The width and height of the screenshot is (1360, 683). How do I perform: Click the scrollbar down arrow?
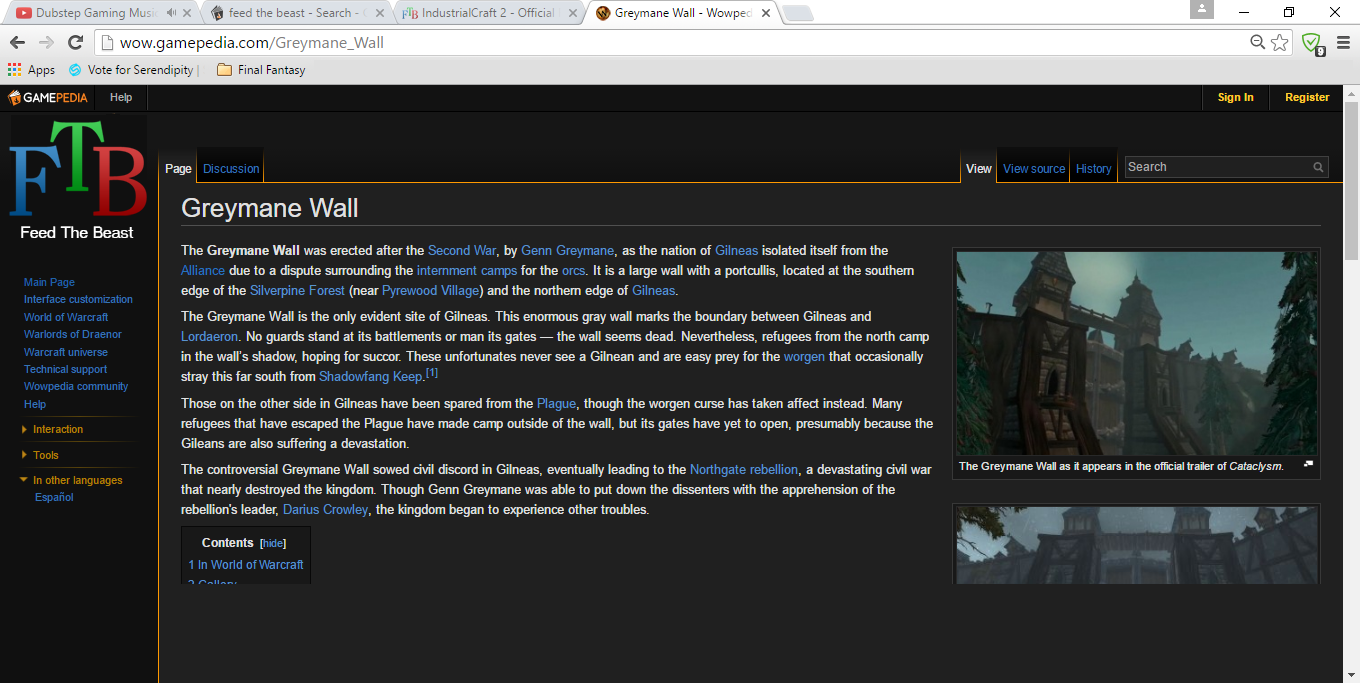click(x=1351, y=675)
